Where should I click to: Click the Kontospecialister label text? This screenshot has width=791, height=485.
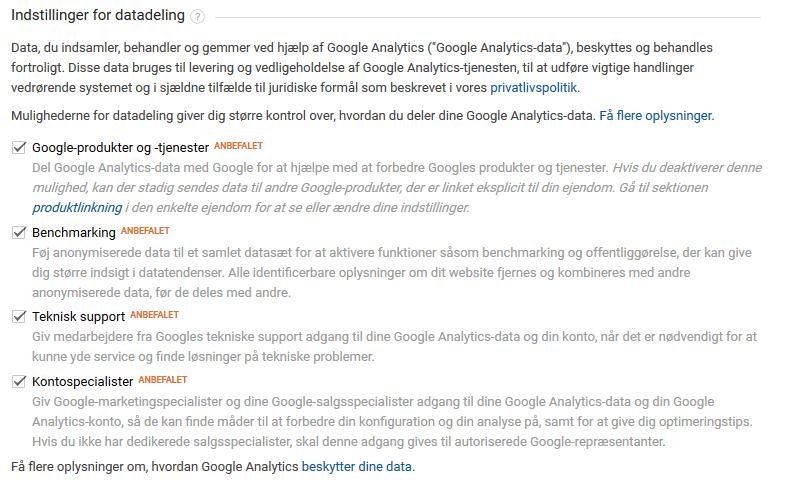[83, 382]
